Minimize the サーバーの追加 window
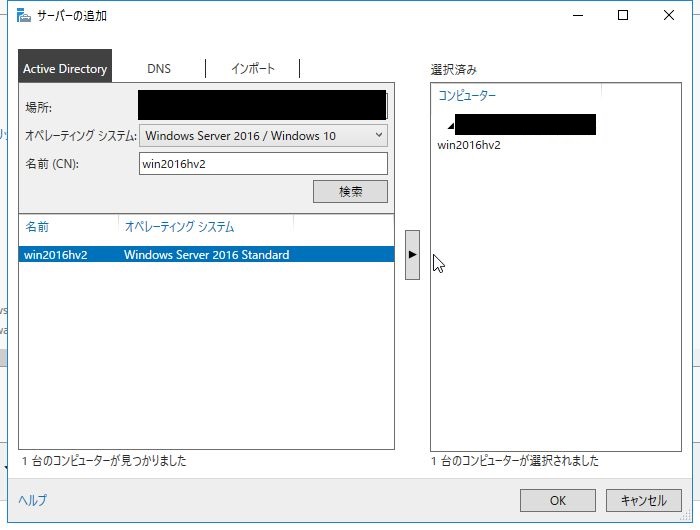Image resolution: width=700 pixels, height=530 pixels. coord(578,15)
